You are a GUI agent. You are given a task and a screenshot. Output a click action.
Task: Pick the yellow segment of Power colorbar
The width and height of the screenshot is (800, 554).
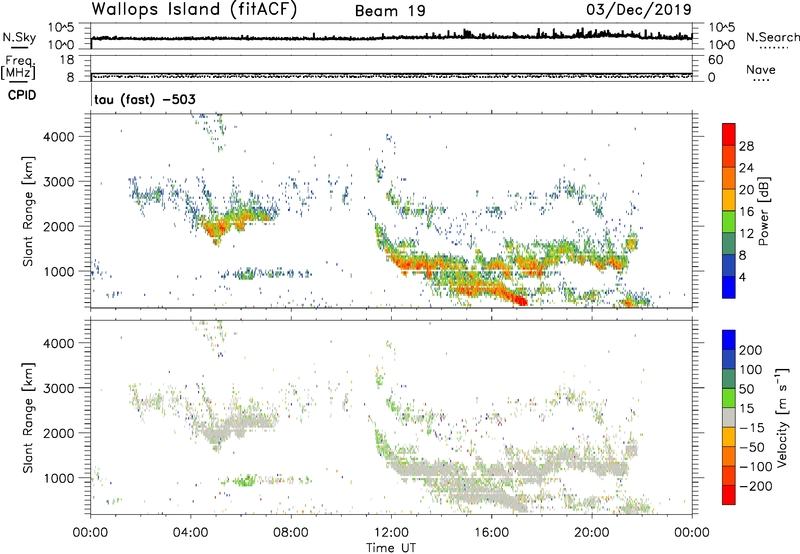click(x=729, y=200)
